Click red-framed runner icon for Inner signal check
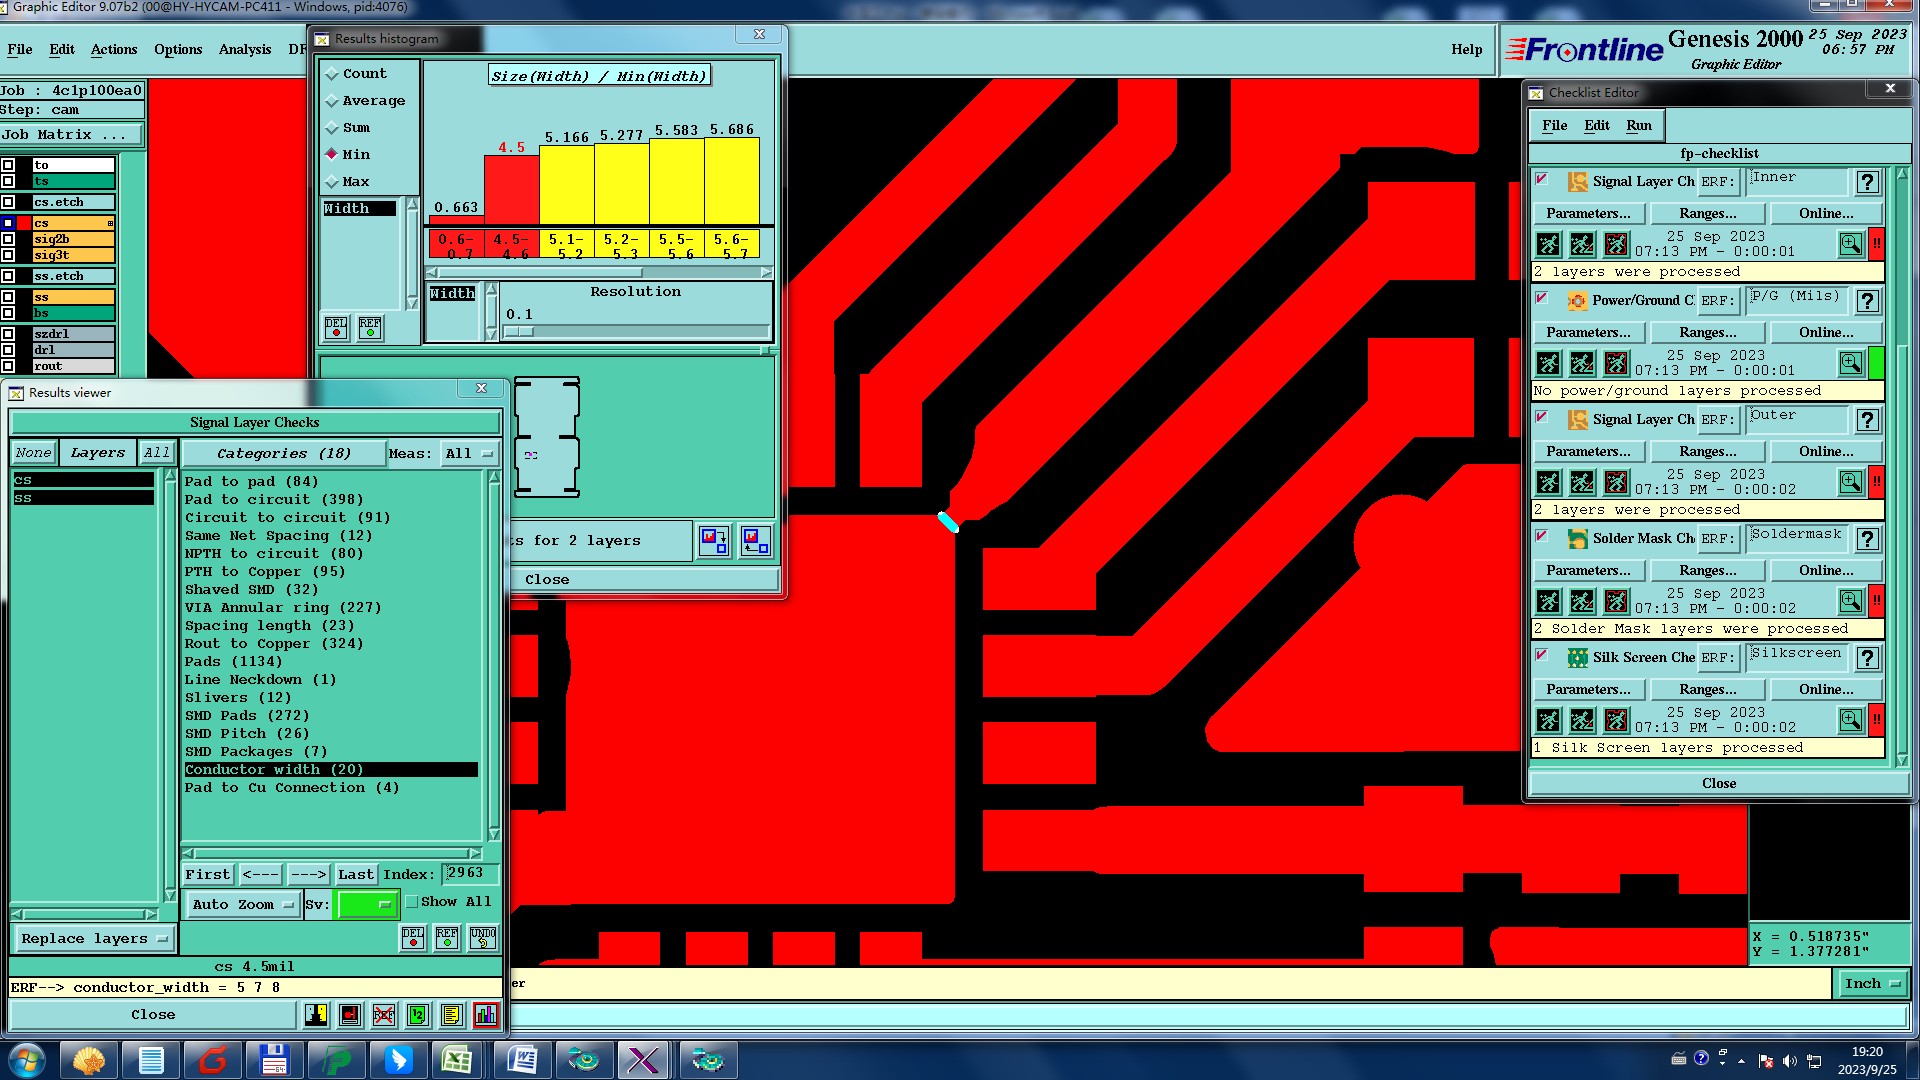 tap(1616, 244)
